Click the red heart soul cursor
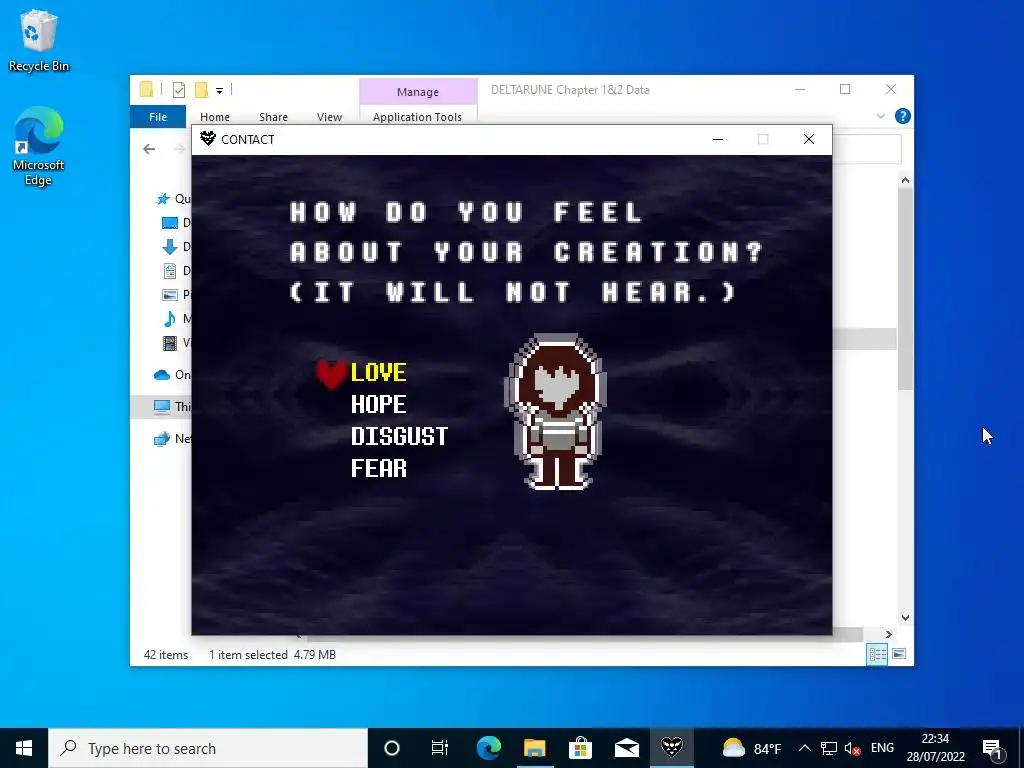 tap(332, 375)
